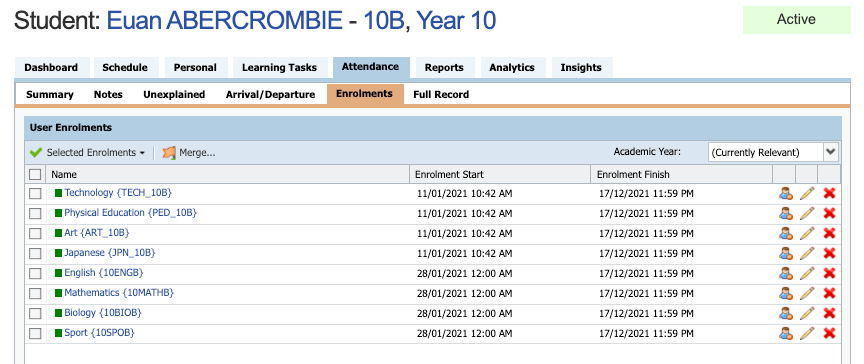864x364 pixels.
Task: Click the user icon in Mathematics row
Action: click(x=785, y=294)
